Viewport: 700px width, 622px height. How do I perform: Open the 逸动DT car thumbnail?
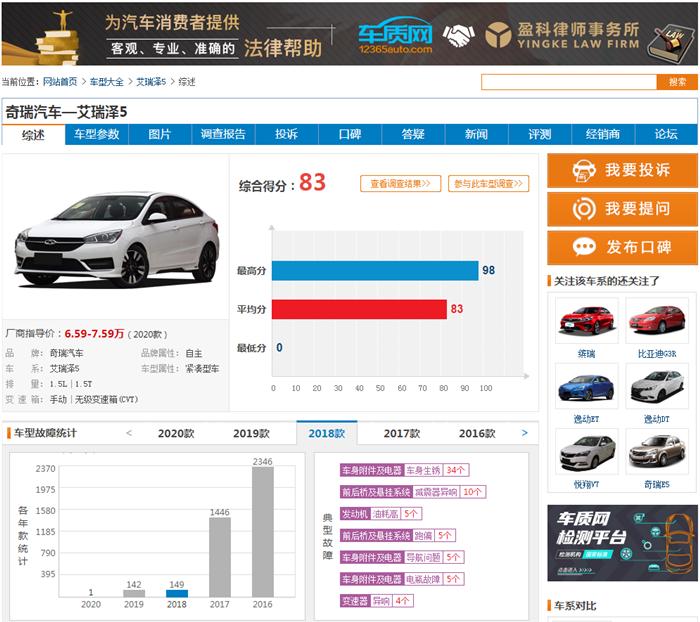pos(657,386)
